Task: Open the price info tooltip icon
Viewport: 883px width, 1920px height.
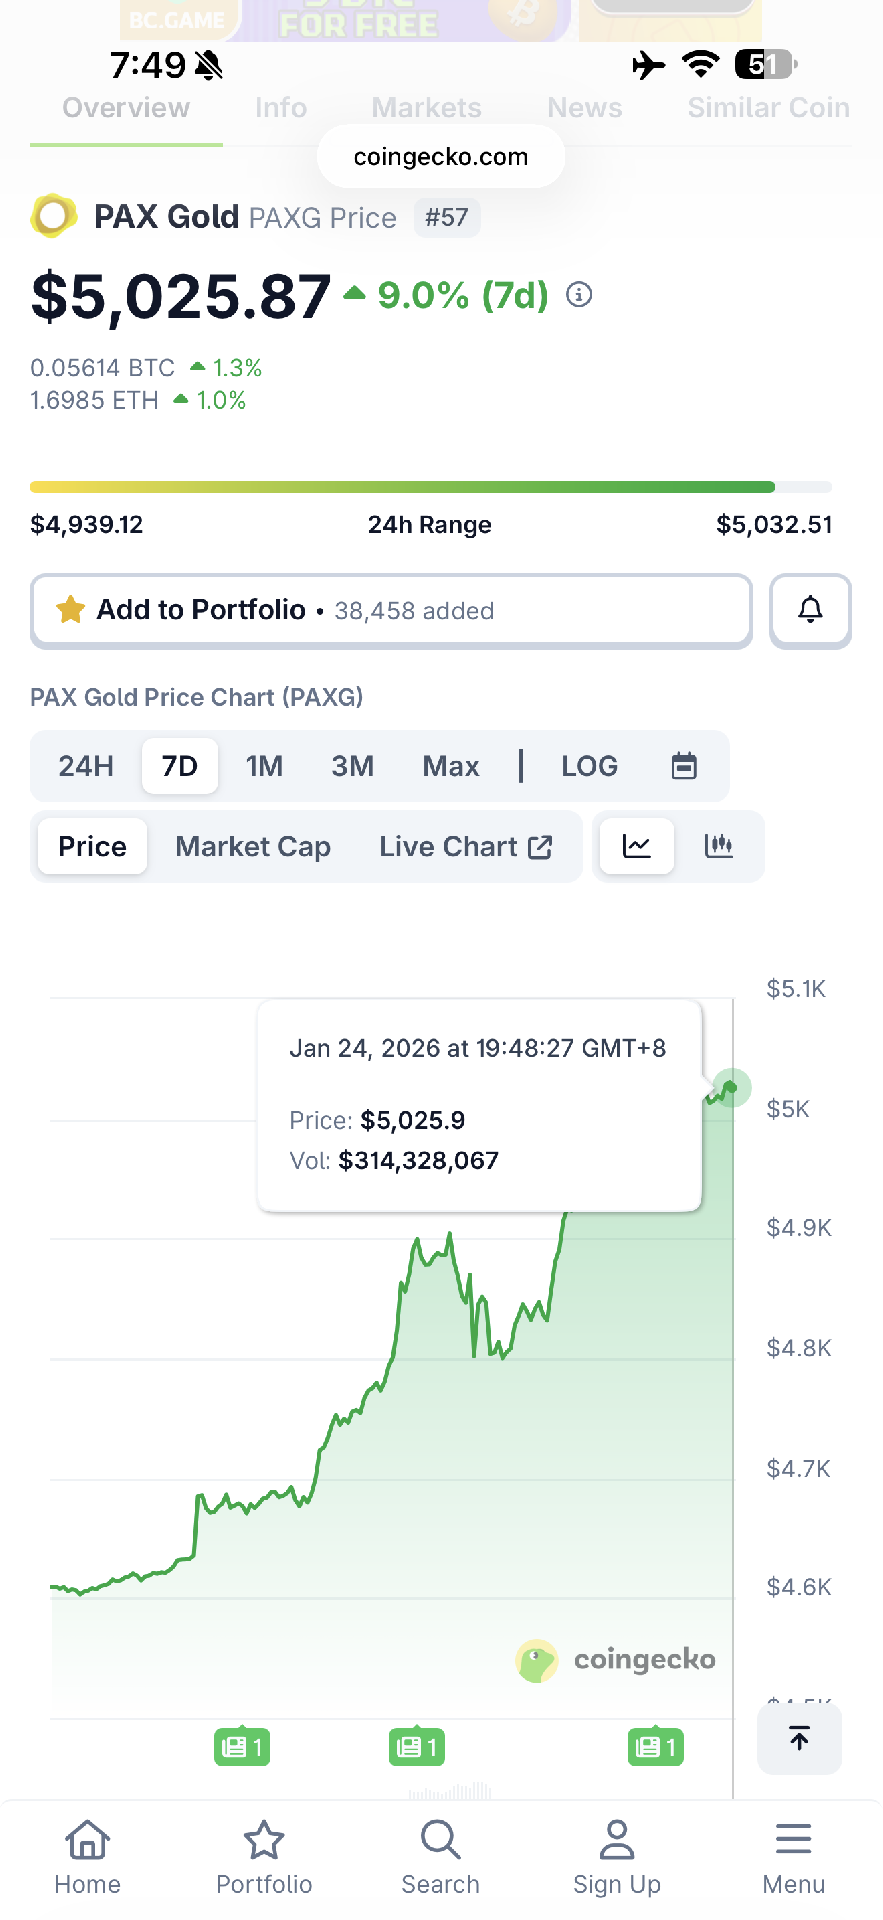Action: [579, 295]
